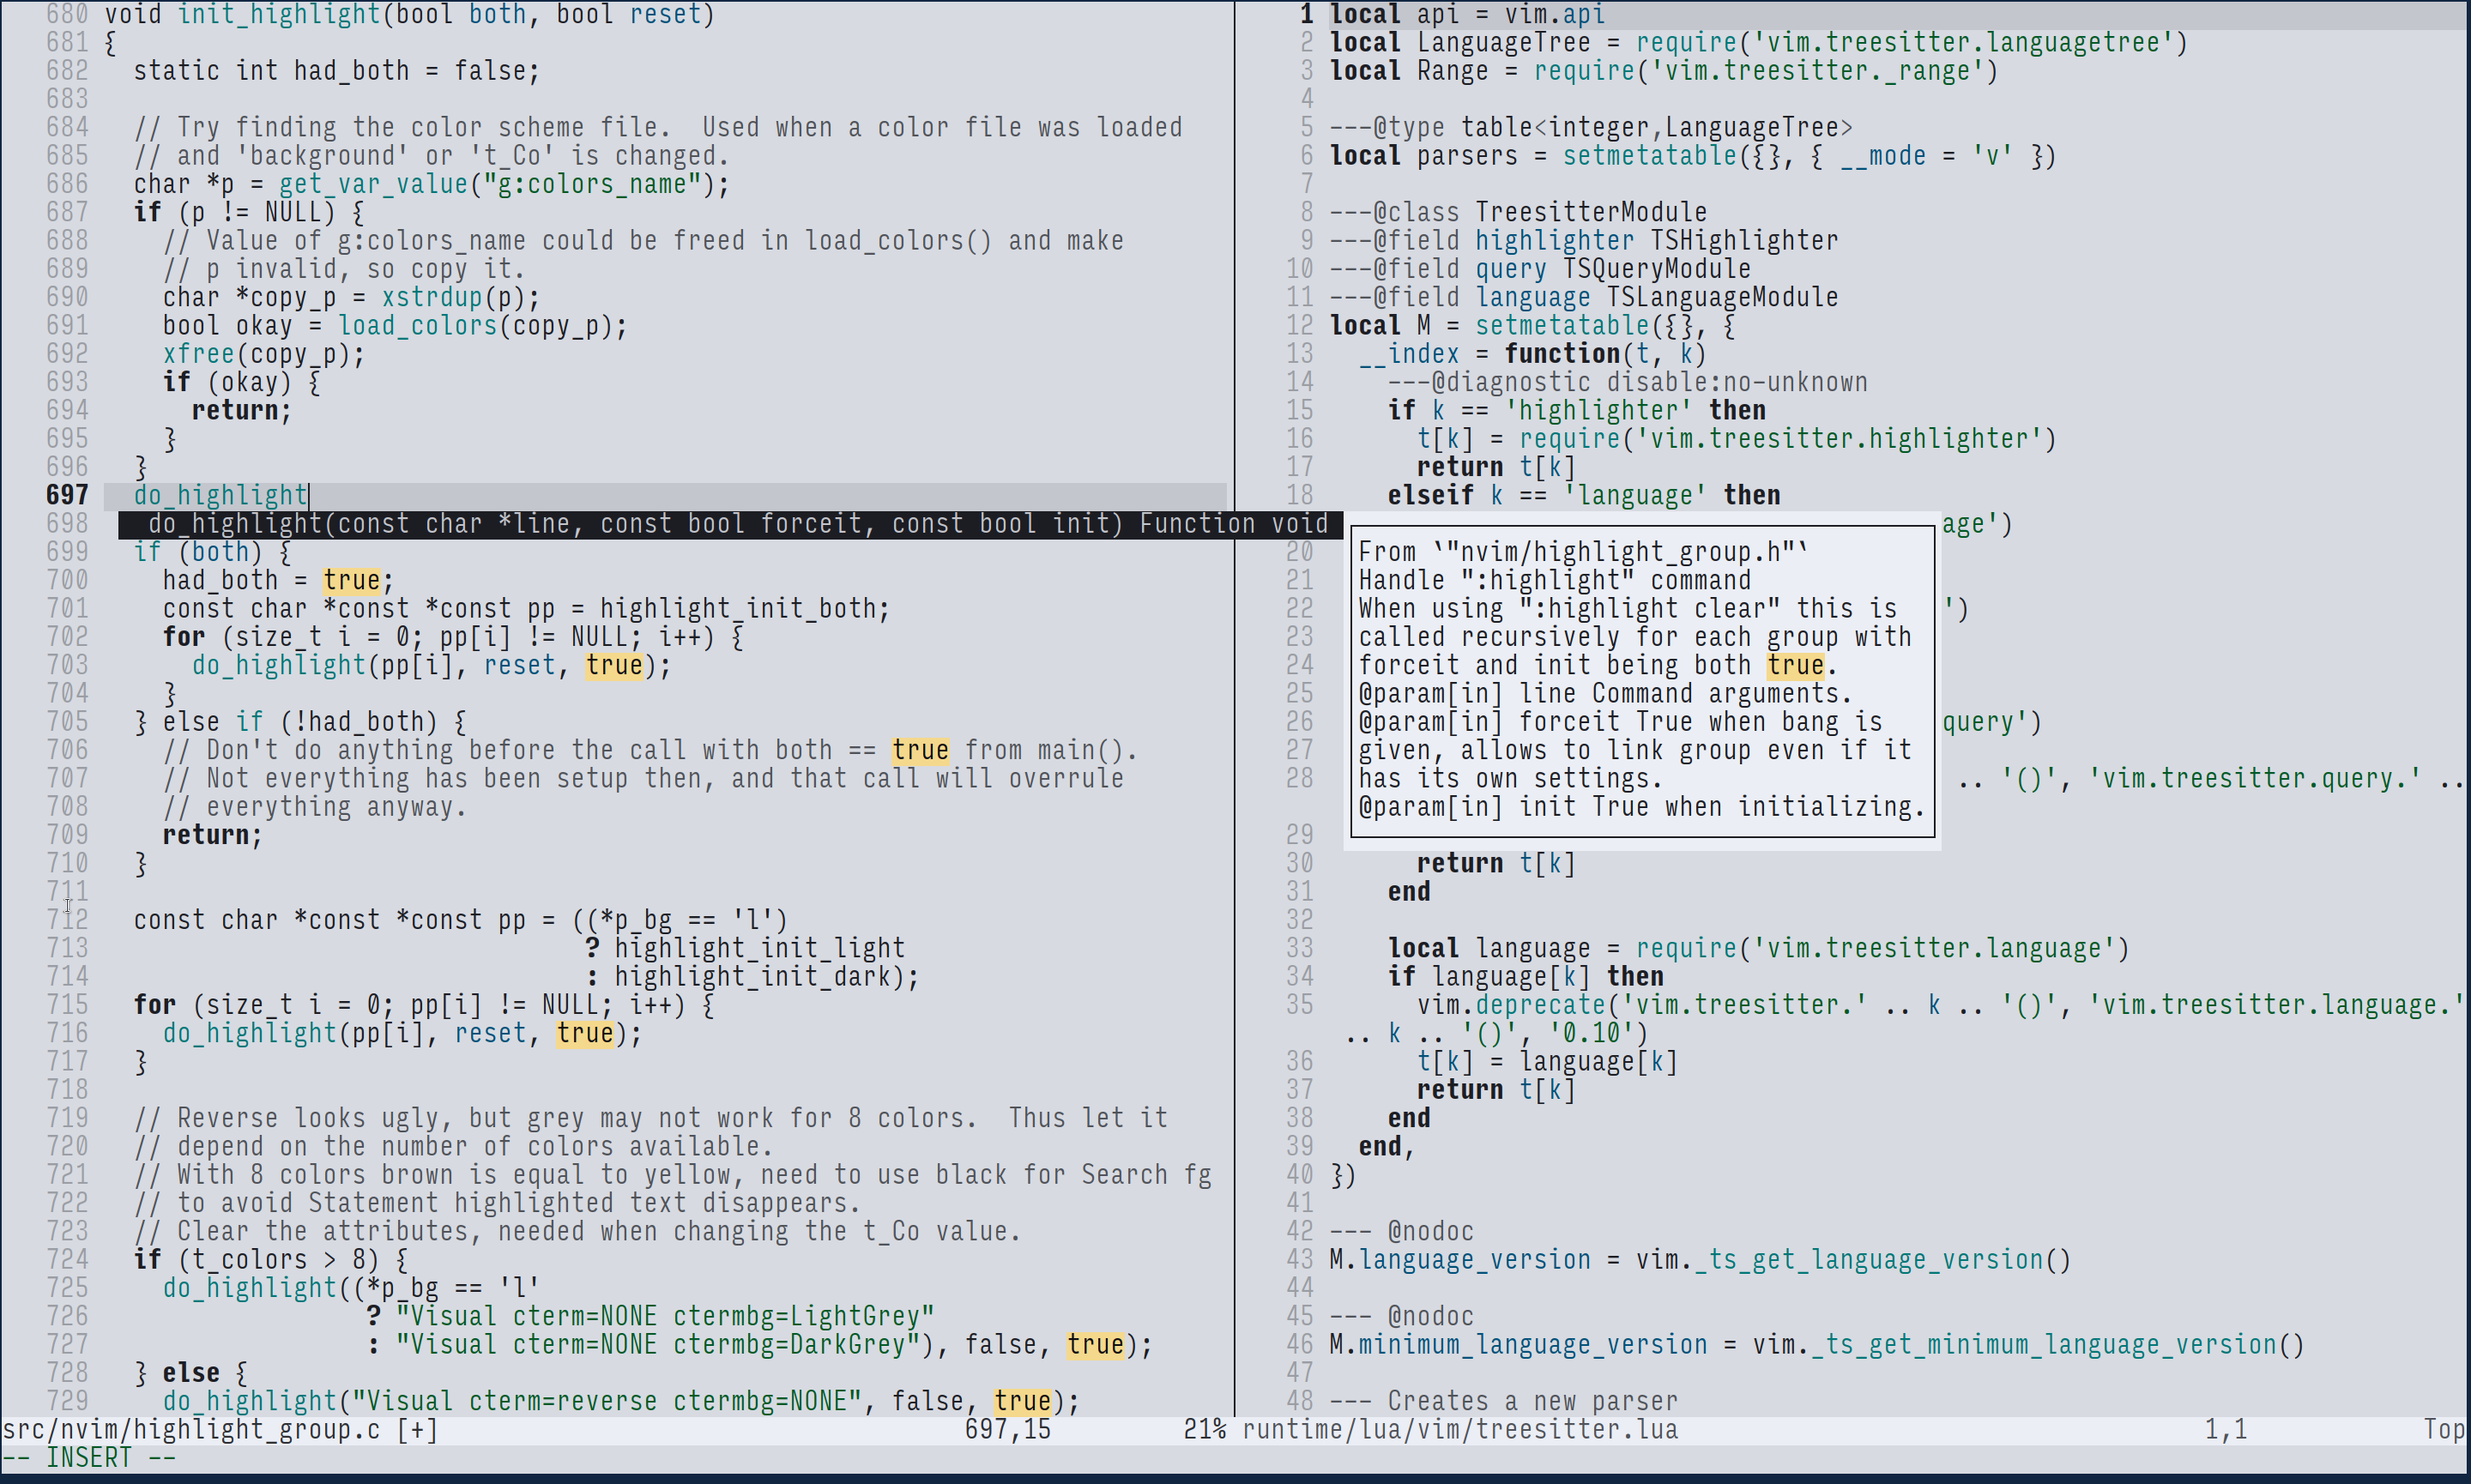Click the documentation popup for do_highlight

tap(1641, 680)
